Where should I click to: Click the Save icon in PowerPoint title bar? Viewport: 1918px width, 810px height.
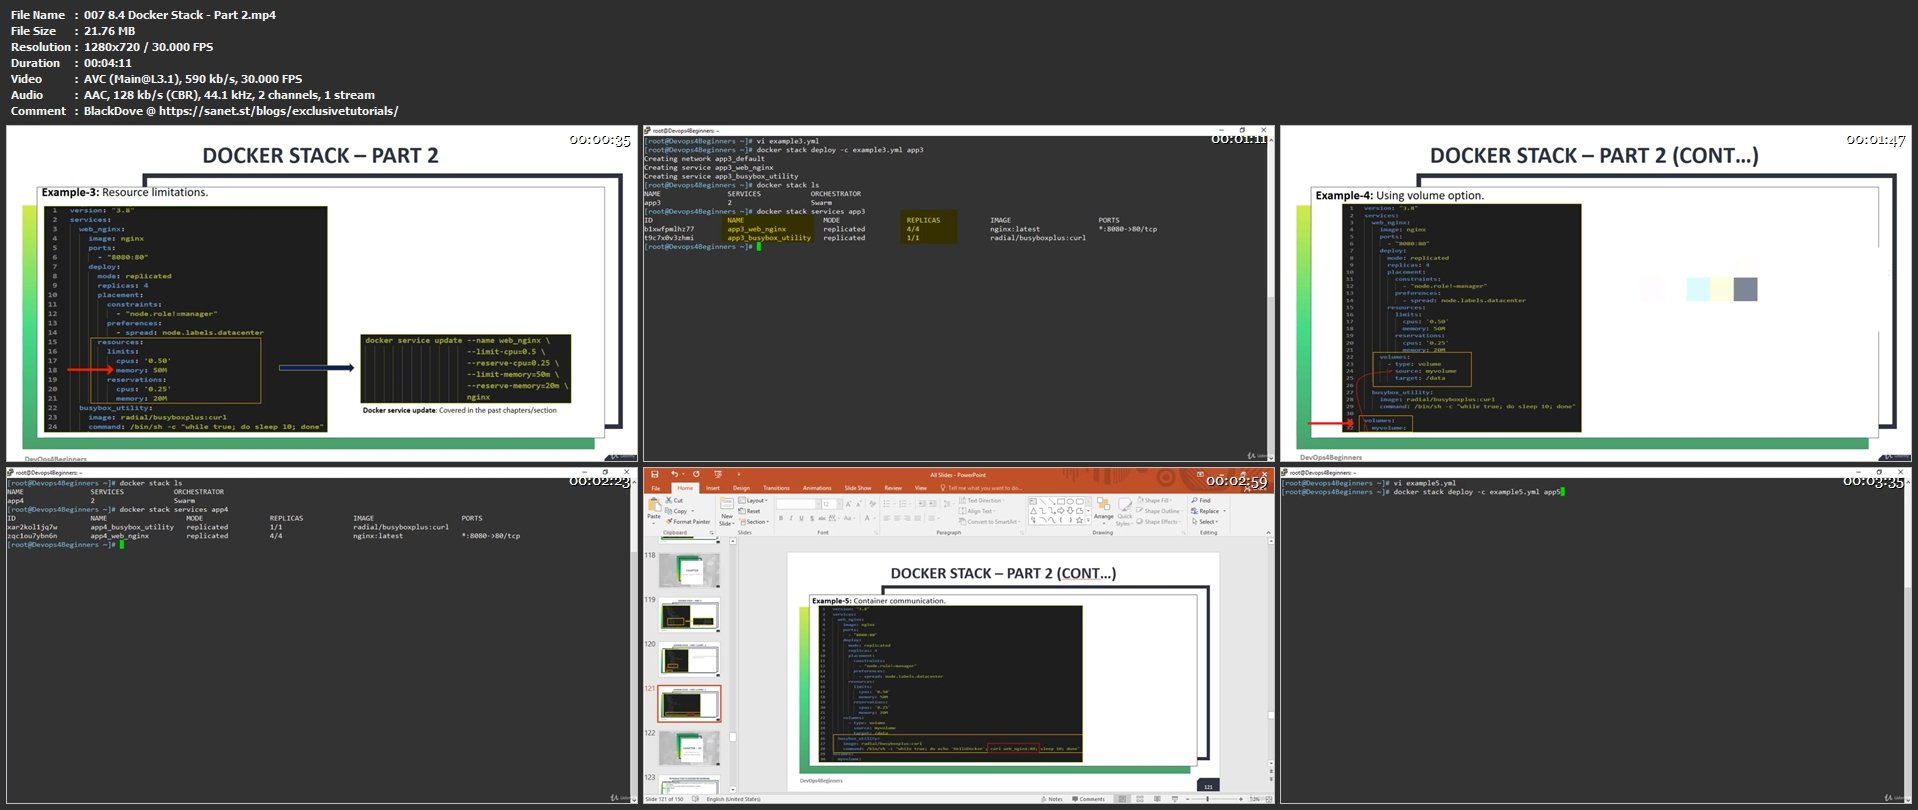(x=655, y=475)
